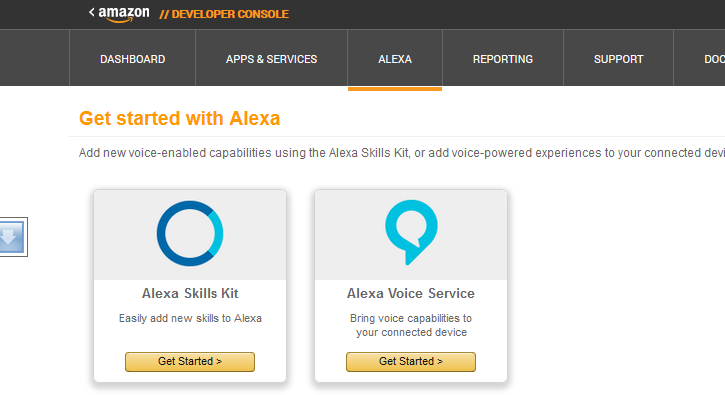Open the Support tab

coord(618,59)
